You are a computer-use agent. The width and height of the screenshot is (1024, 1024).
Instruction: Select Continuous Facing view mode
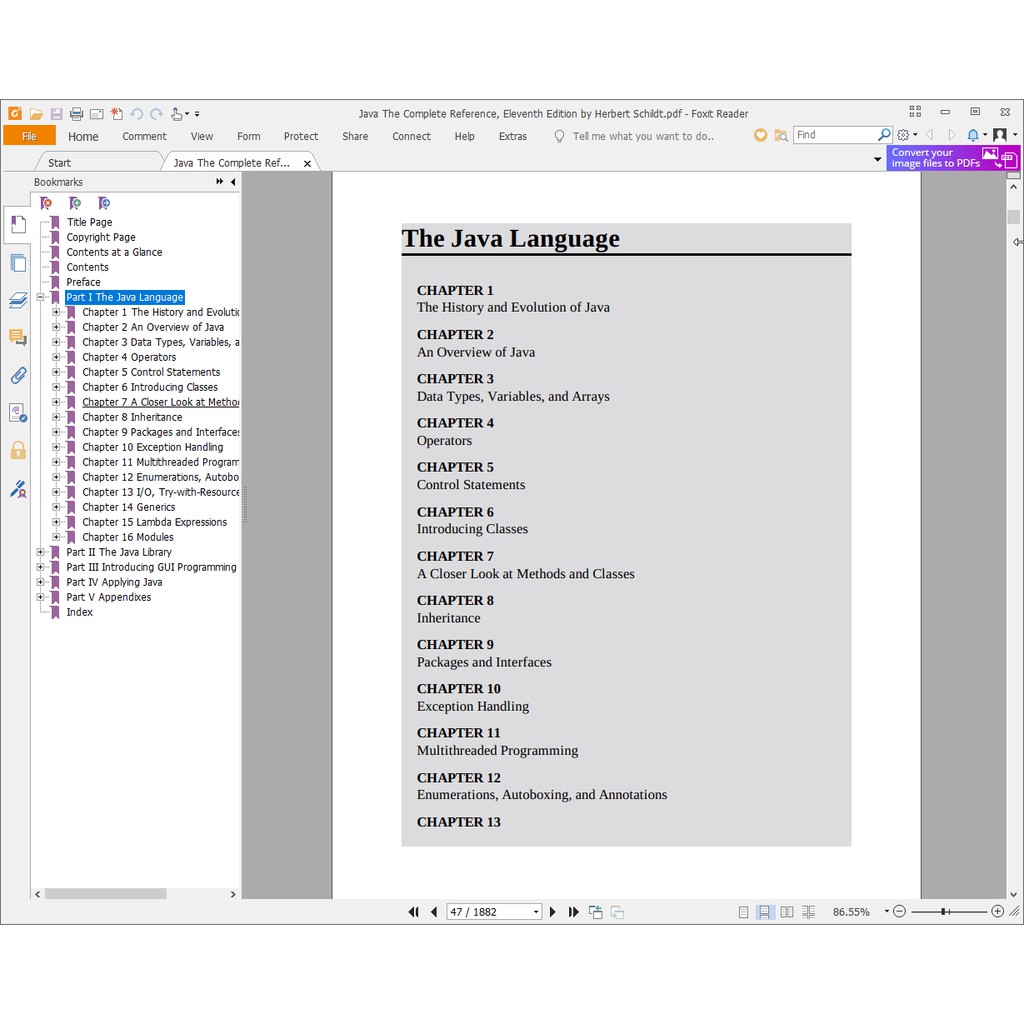[x=808, y=912]
